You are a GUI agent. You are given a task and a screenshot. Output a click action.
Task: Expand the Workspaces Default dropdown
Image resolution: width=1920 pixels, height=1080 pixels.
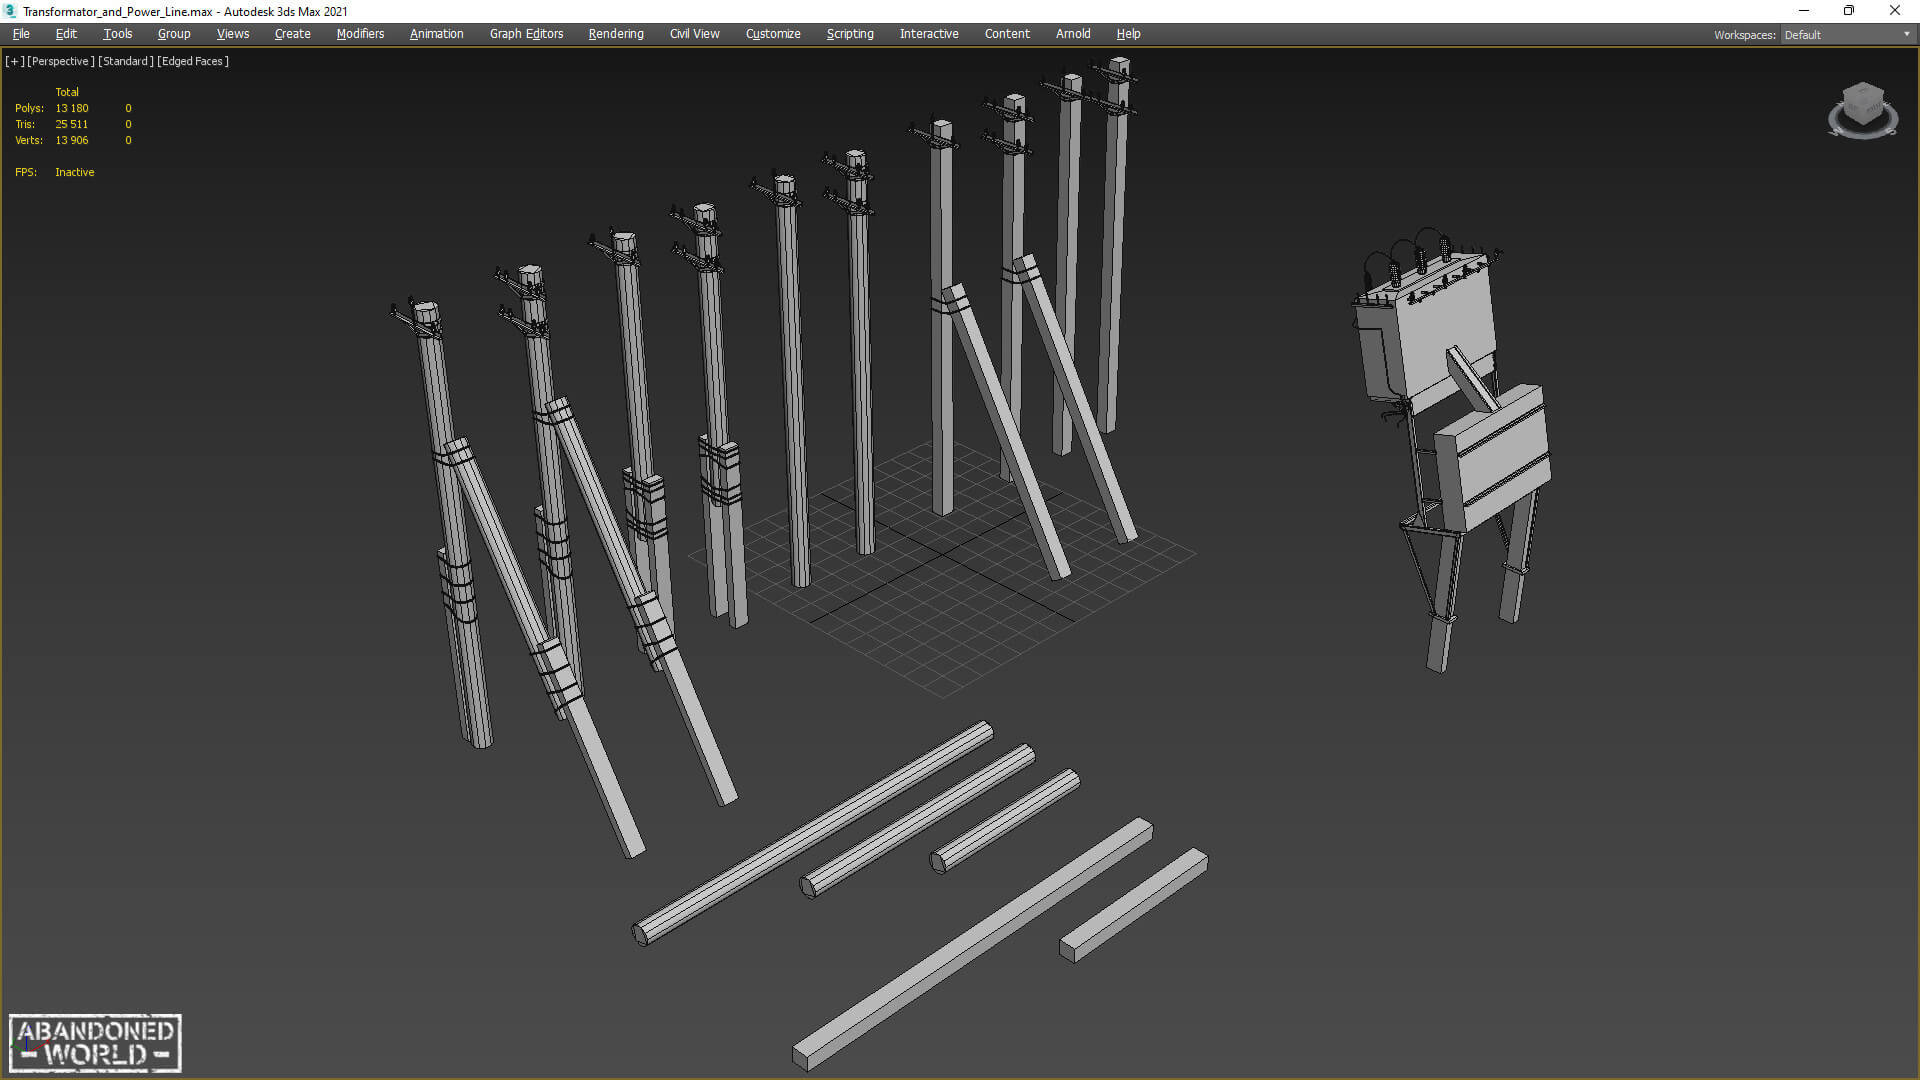pyautogui.click(x=1847, y=34)
